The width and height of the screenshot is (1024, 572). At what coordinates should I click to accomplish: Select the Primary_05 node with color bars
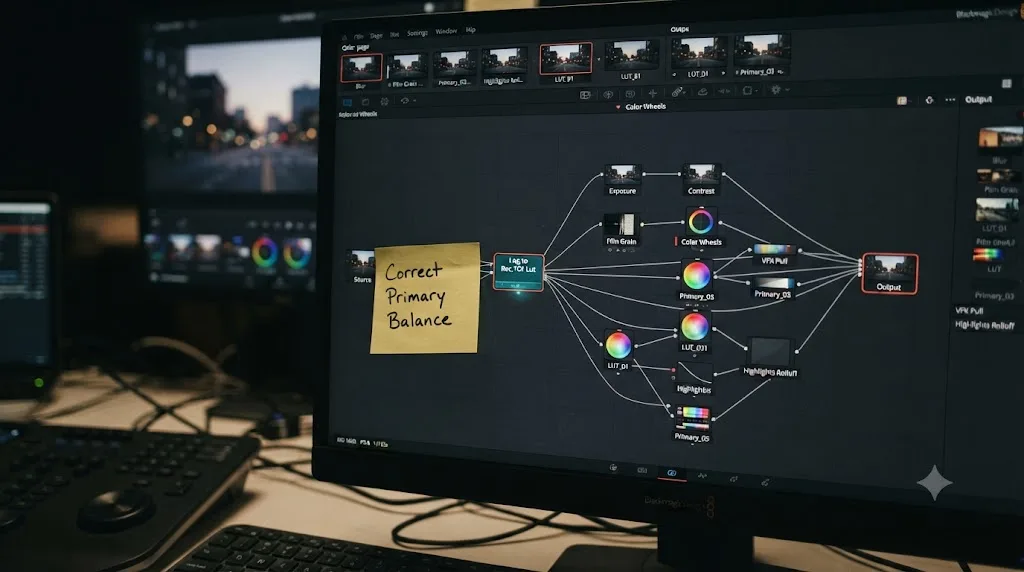point(692,423)
